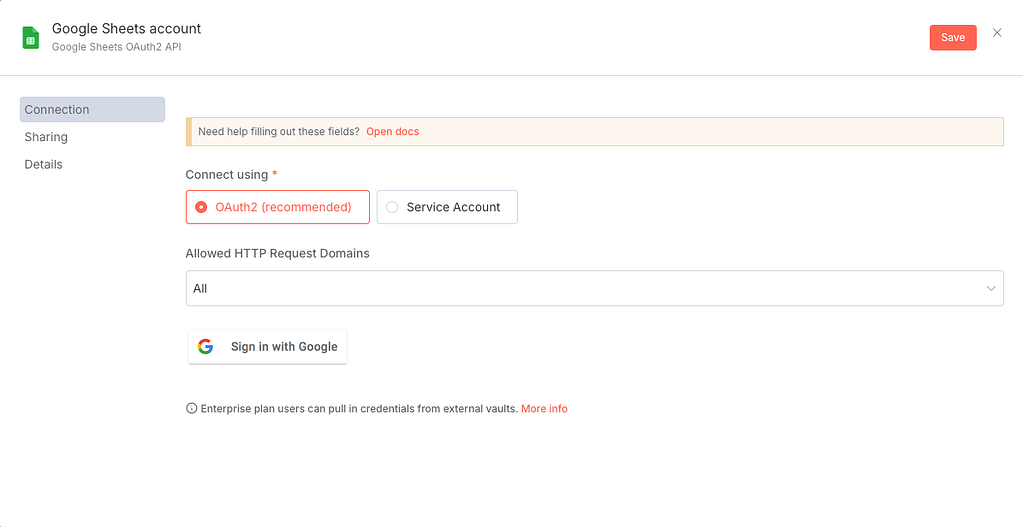Click the dropdown chevron arrow for domains
The width and height of the screenshot is (1023, 527).
991,289
